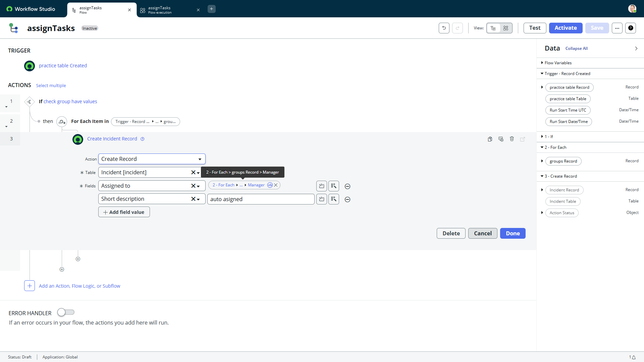Image resolution: width=644 pixels, height=362 pixels.
Task: Click the trash icon in step 3 header
Action: [x=512, y=139]
